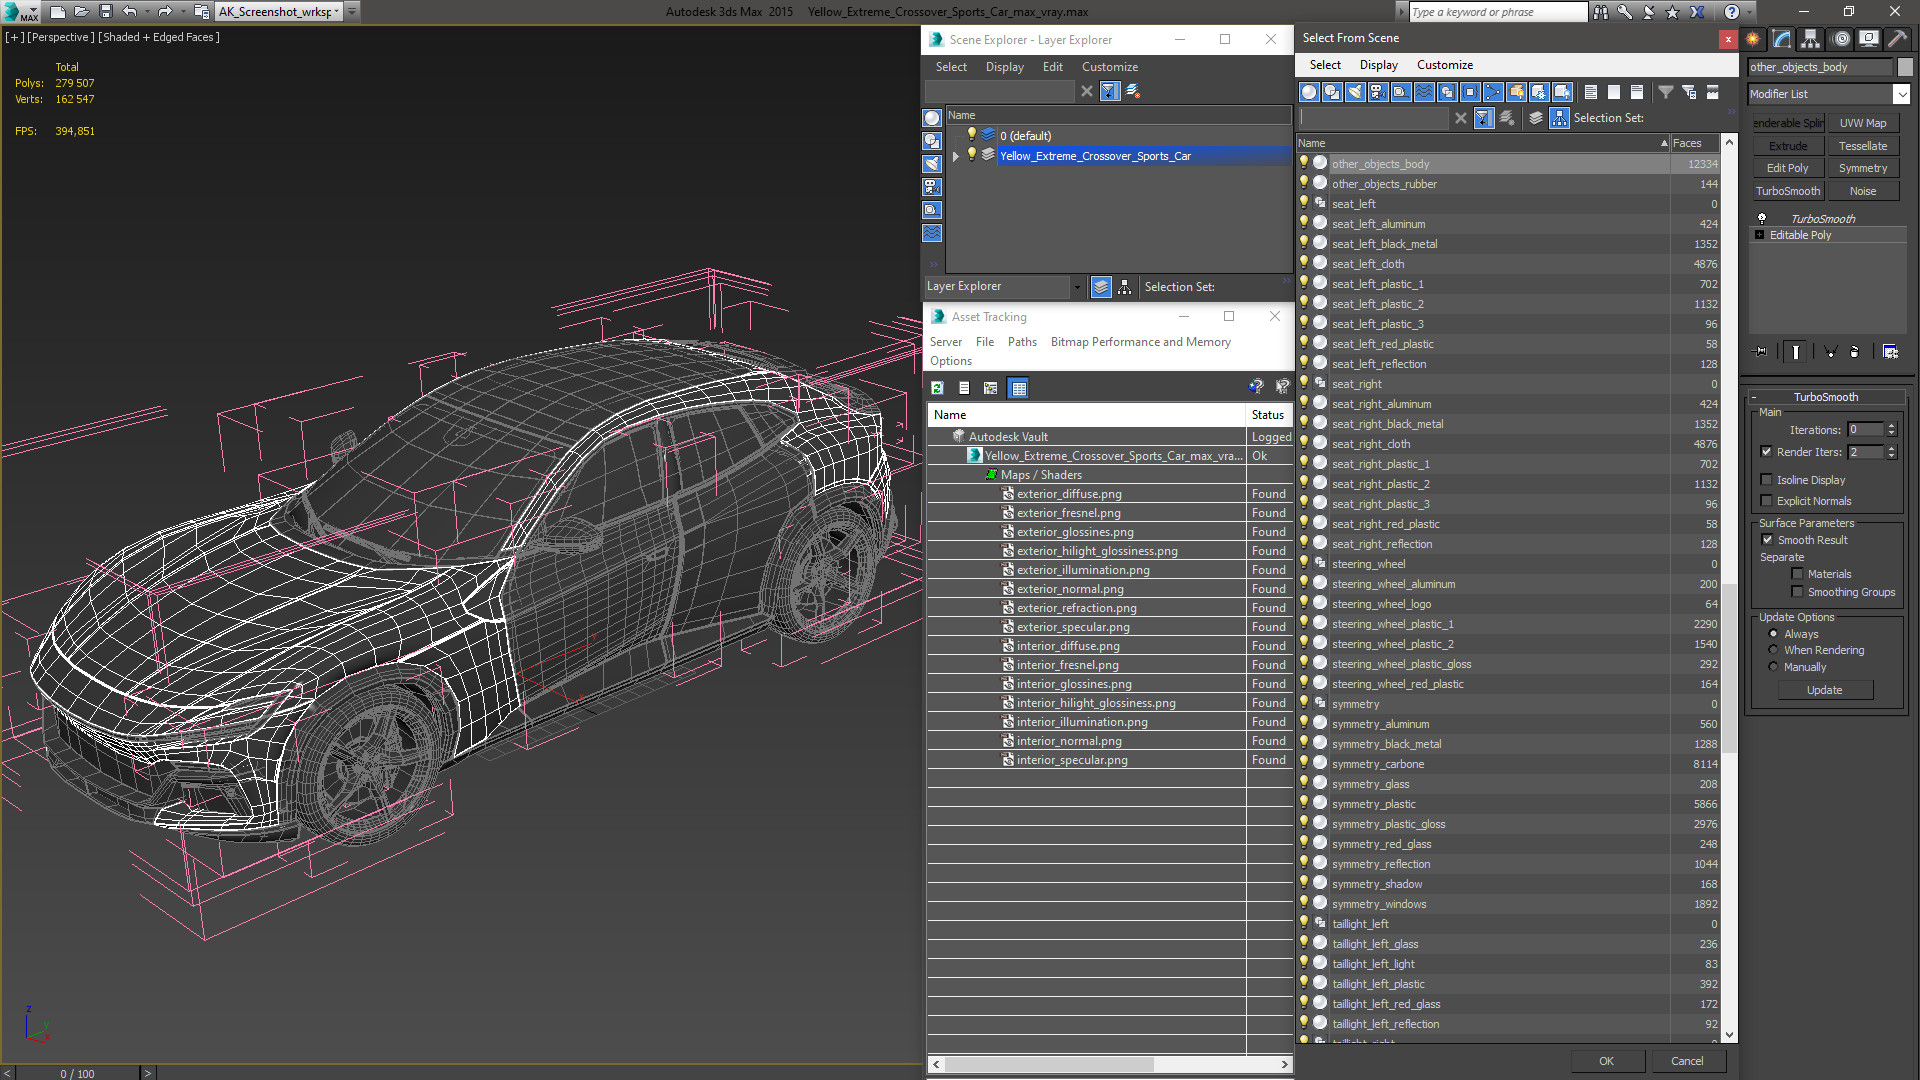Screen dimensions: 1920x1080
Task: Open the Hierarchy command panel tab
Action: (1811, 39)
